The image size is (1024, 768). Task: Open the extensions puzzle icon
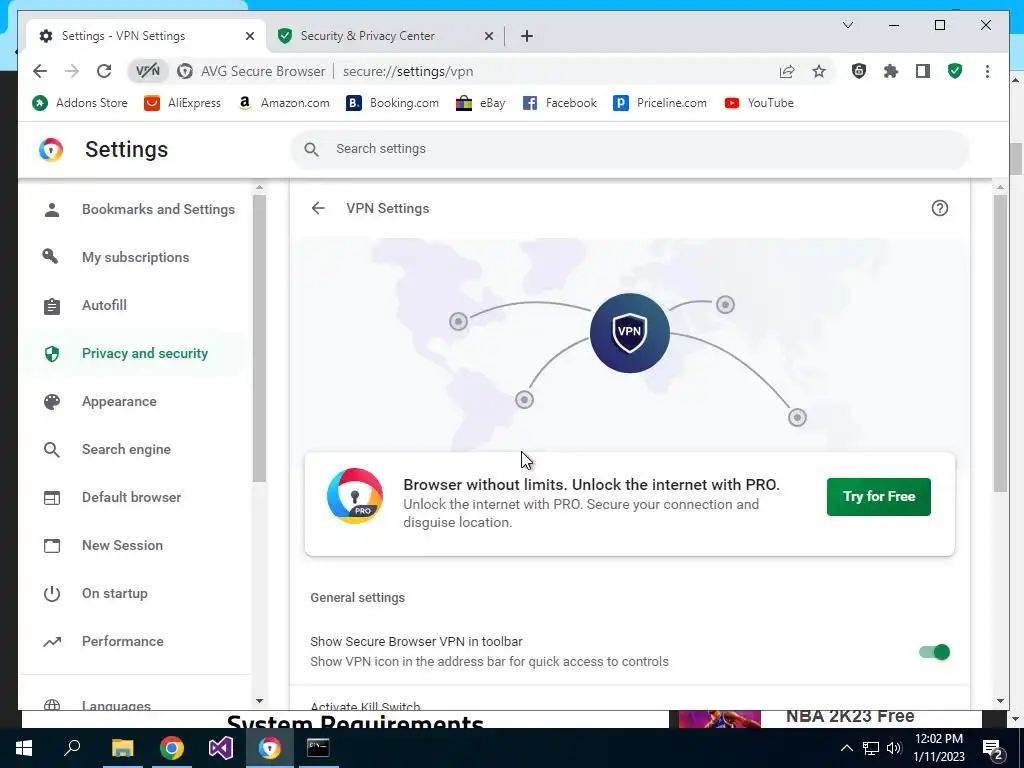pos(891,71)
